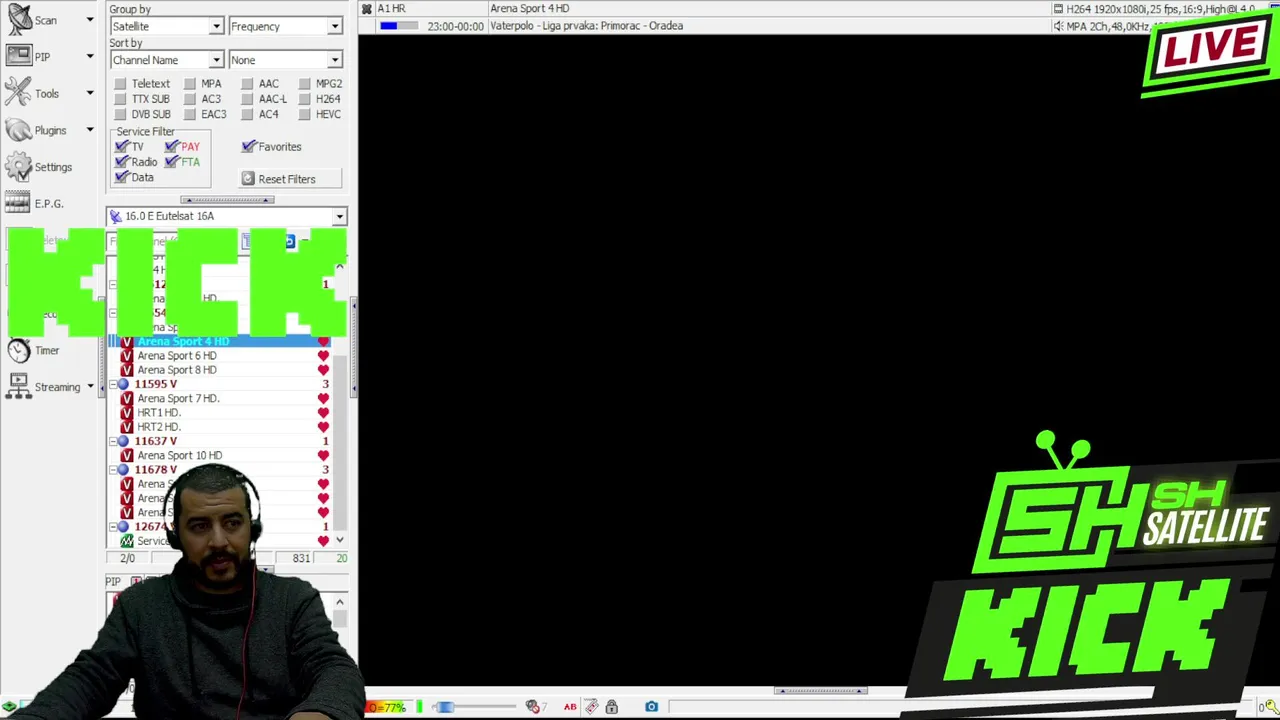Viewport: 1280px width, 720px height.
Task: Select channel Arena Sport 8 HD
Action: coord(177,370)
